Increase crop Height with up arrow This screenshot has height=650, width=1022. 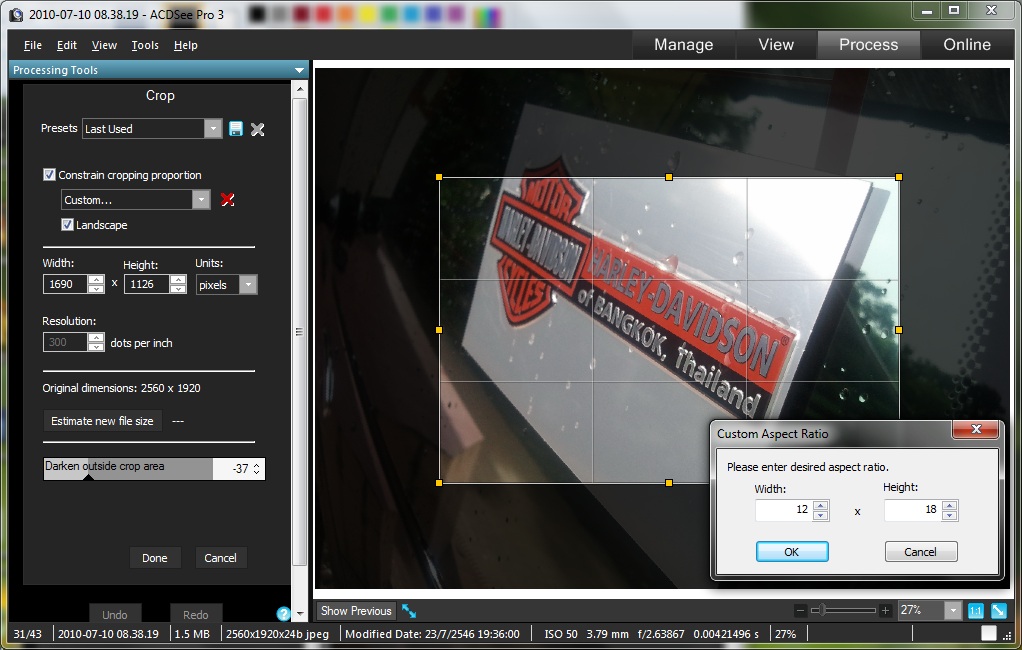tap(178, 280)
